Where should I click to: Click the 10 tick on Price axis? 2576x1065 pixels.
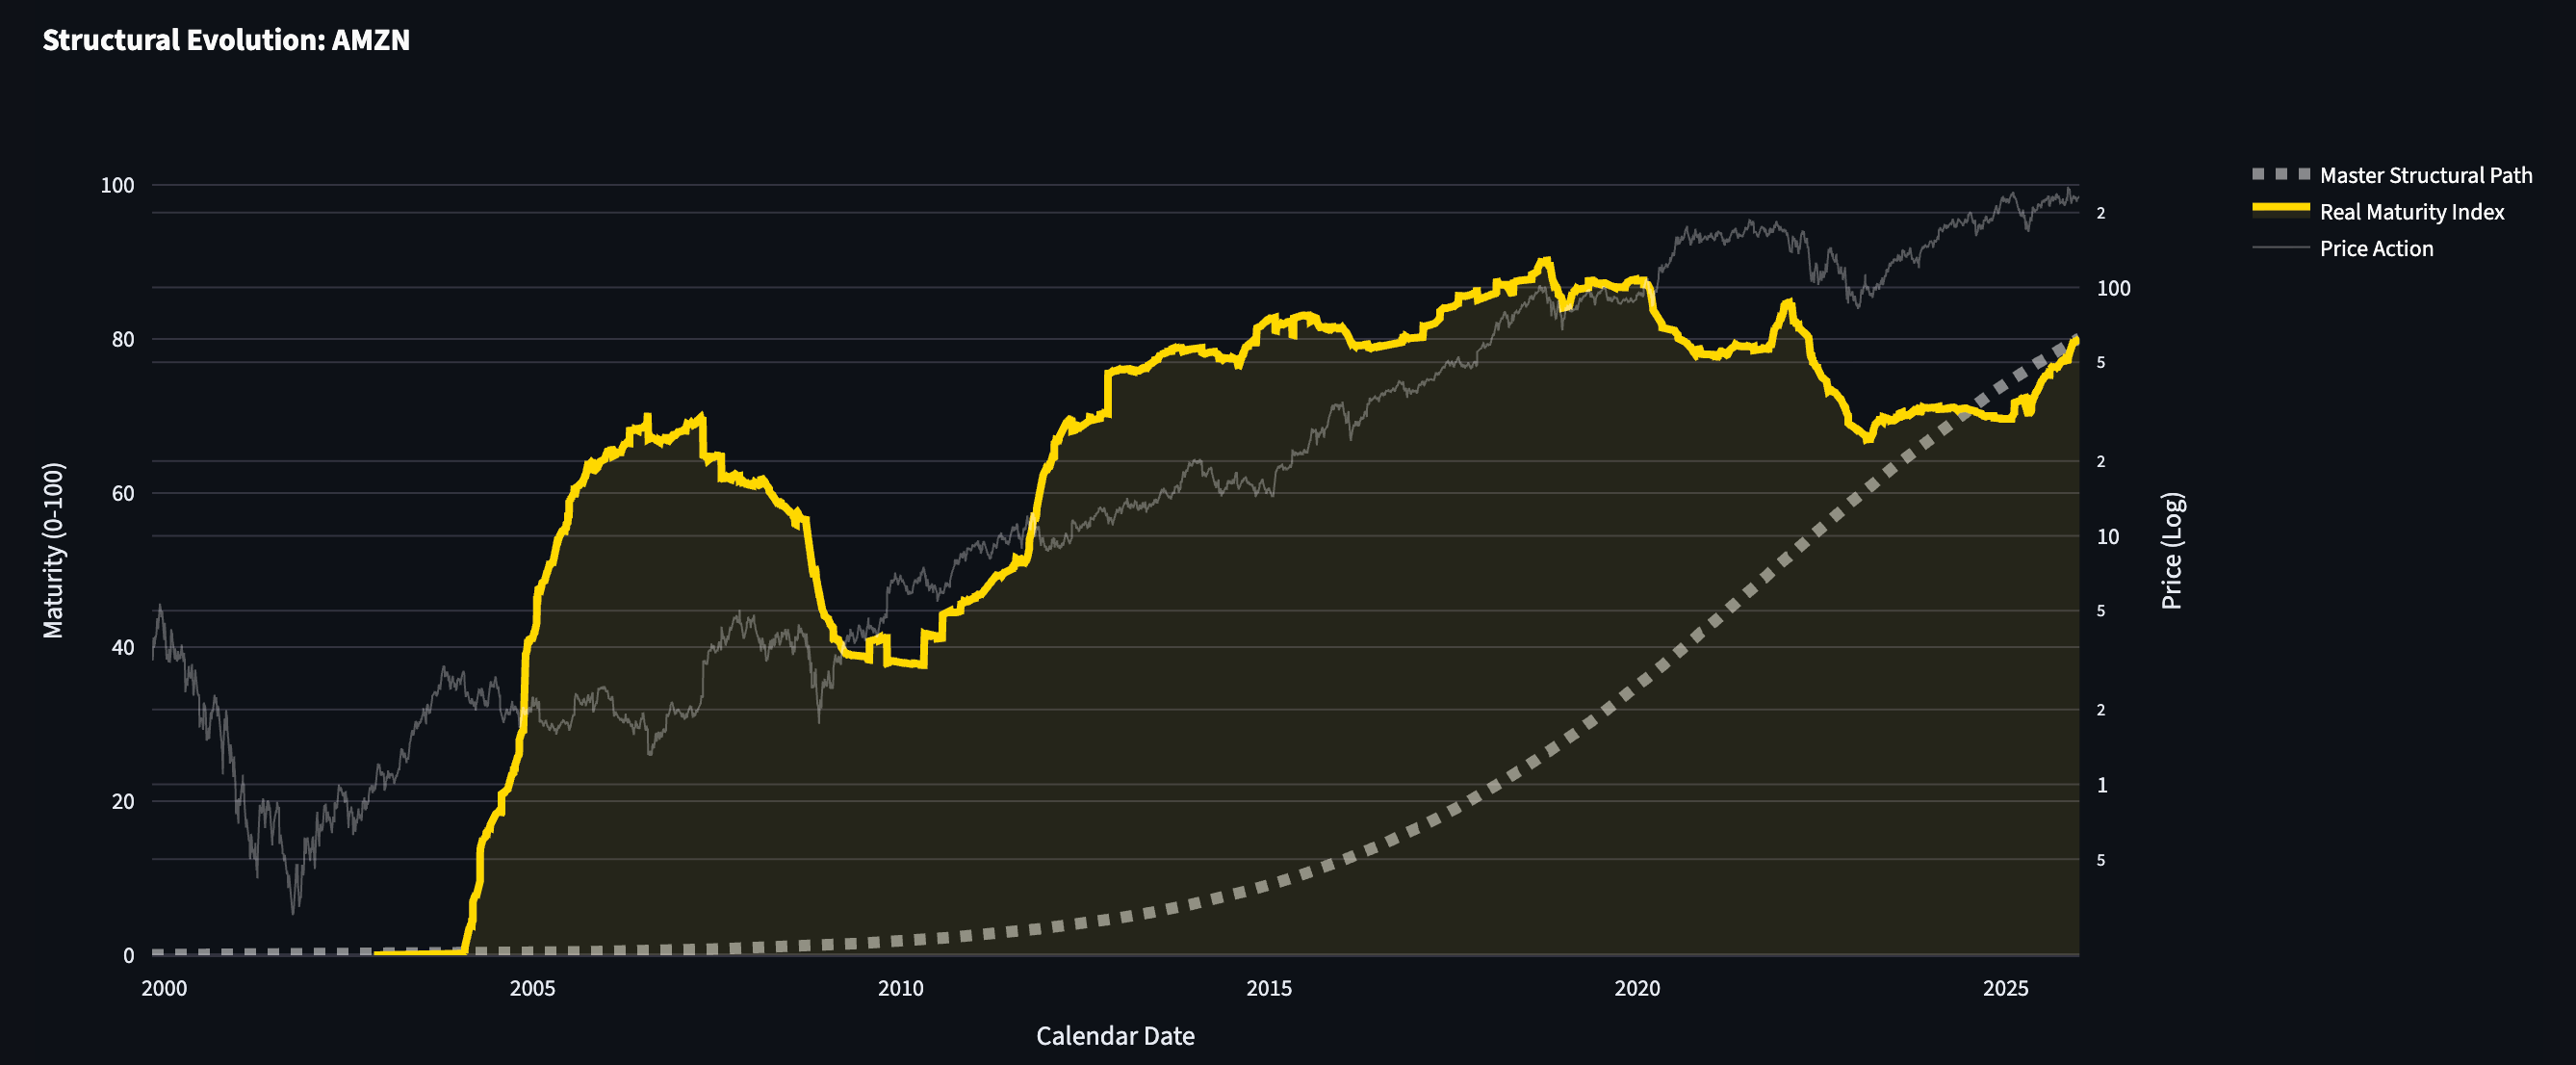coord(2107,537)
